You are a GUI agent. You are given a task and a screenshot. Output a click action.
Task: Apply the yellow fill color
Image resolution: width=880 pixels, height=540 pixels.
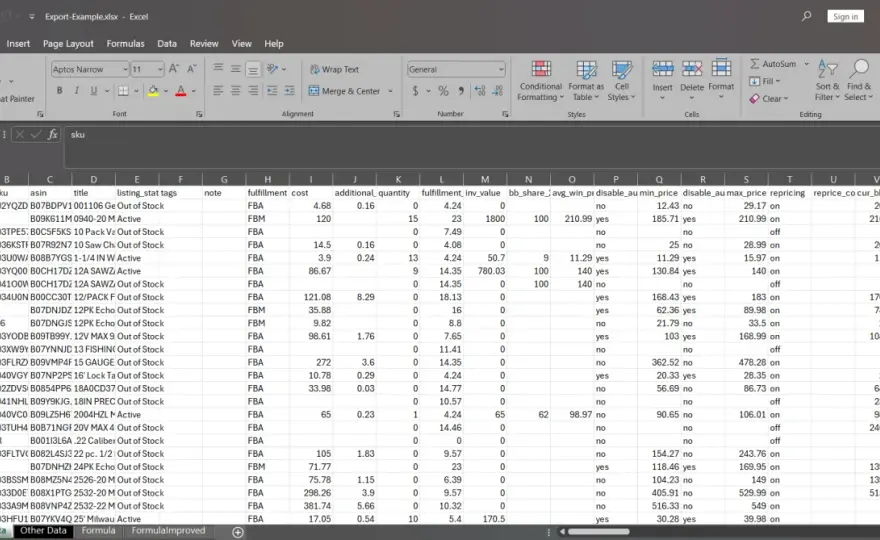point(153,90)
